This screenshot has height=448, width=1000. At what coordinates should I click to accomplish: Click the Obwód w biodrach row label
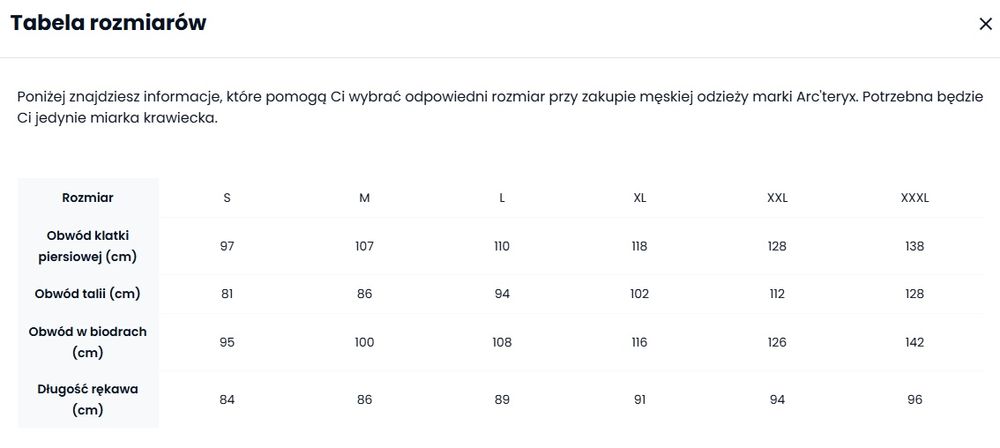pos(88,342)
